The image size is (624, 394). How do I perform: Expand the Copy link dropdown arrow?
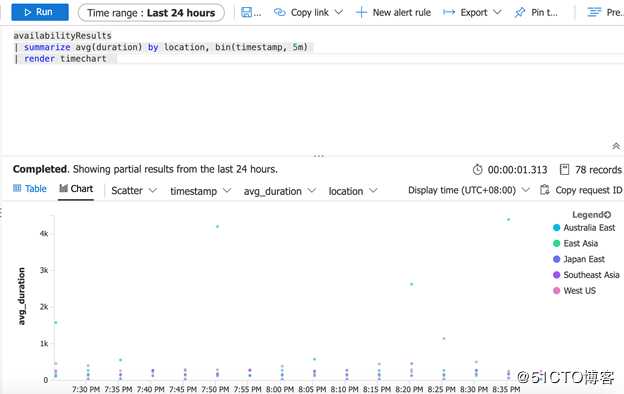(339, 13)
